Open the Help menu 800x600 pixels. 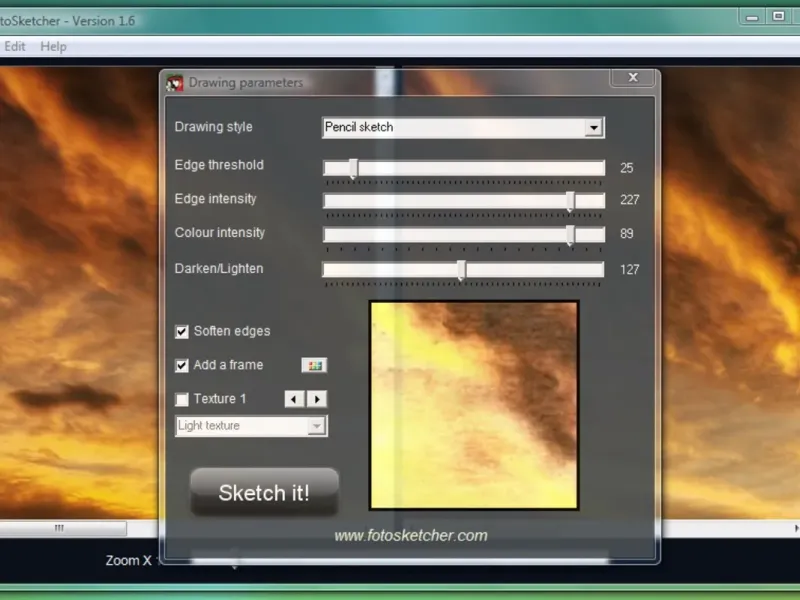tap(54, 46)
